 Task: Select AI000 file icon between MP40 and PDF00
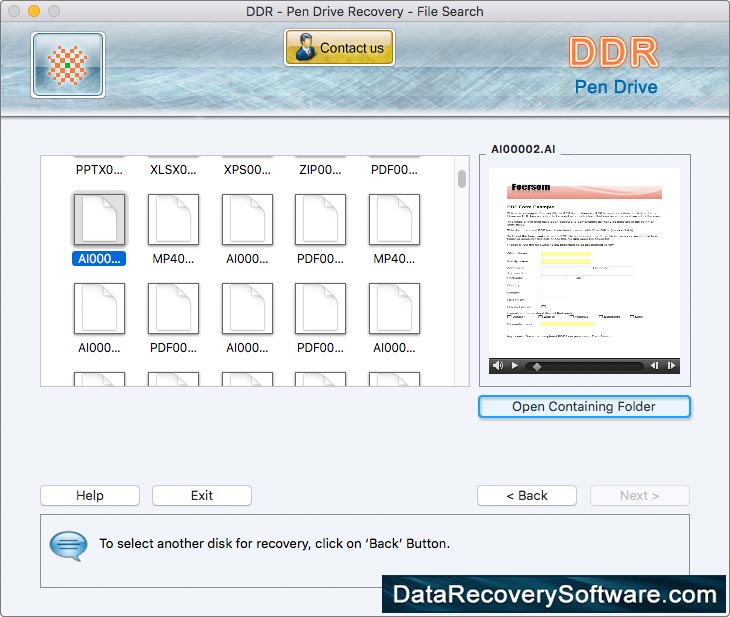coord(247,219)
